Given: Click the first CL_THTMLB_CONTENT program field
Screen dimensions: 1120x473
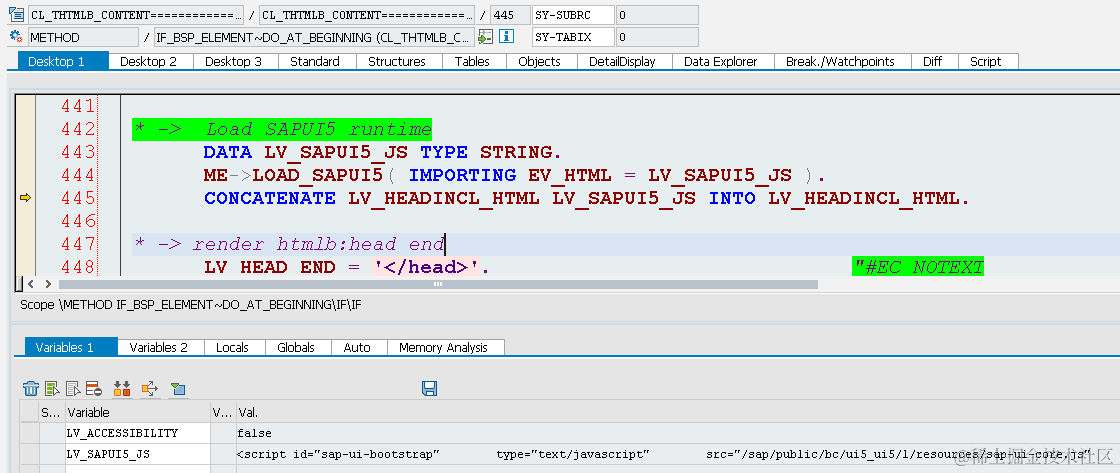Looking at the screenshot, I should [136, 15].
